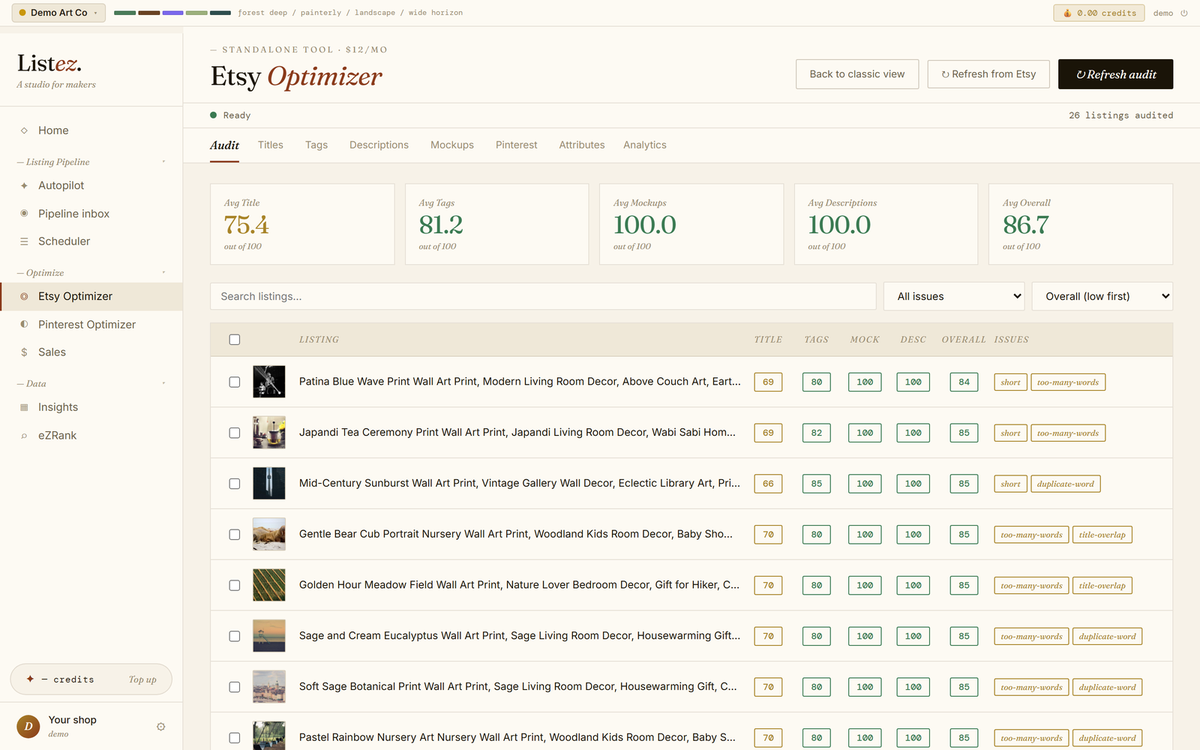
Task: Click the Insights square icon
Action: click(x=24, y=408)
